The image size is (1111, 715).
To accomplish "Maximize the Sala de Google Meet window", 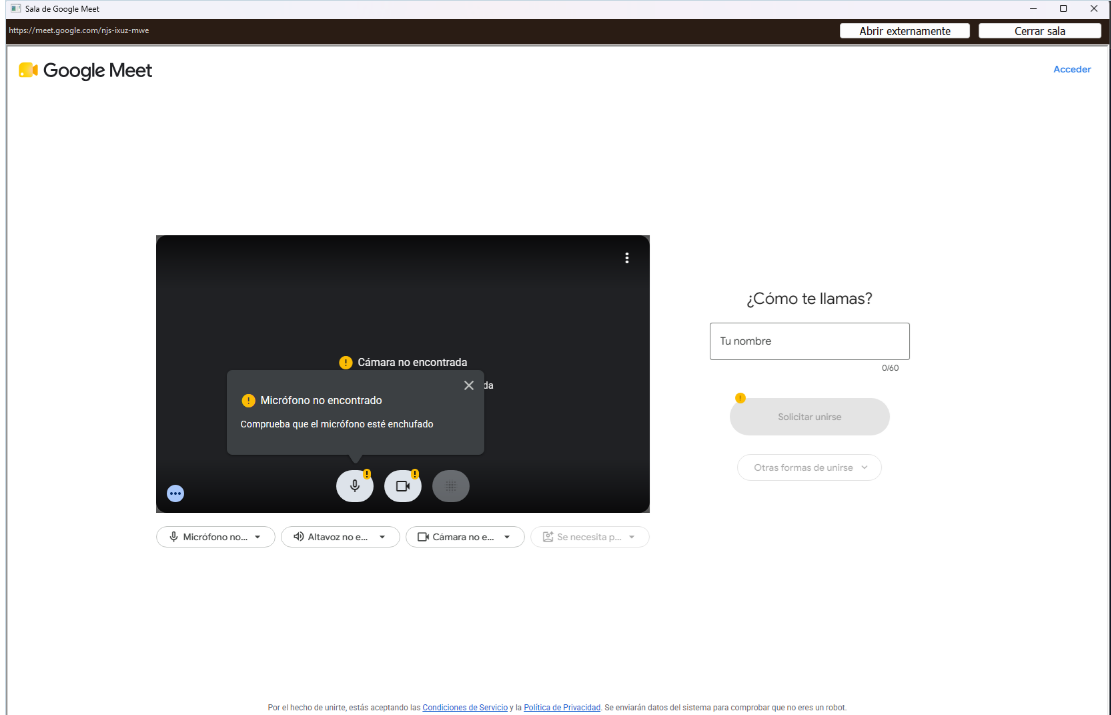I will coord(1063,9).
